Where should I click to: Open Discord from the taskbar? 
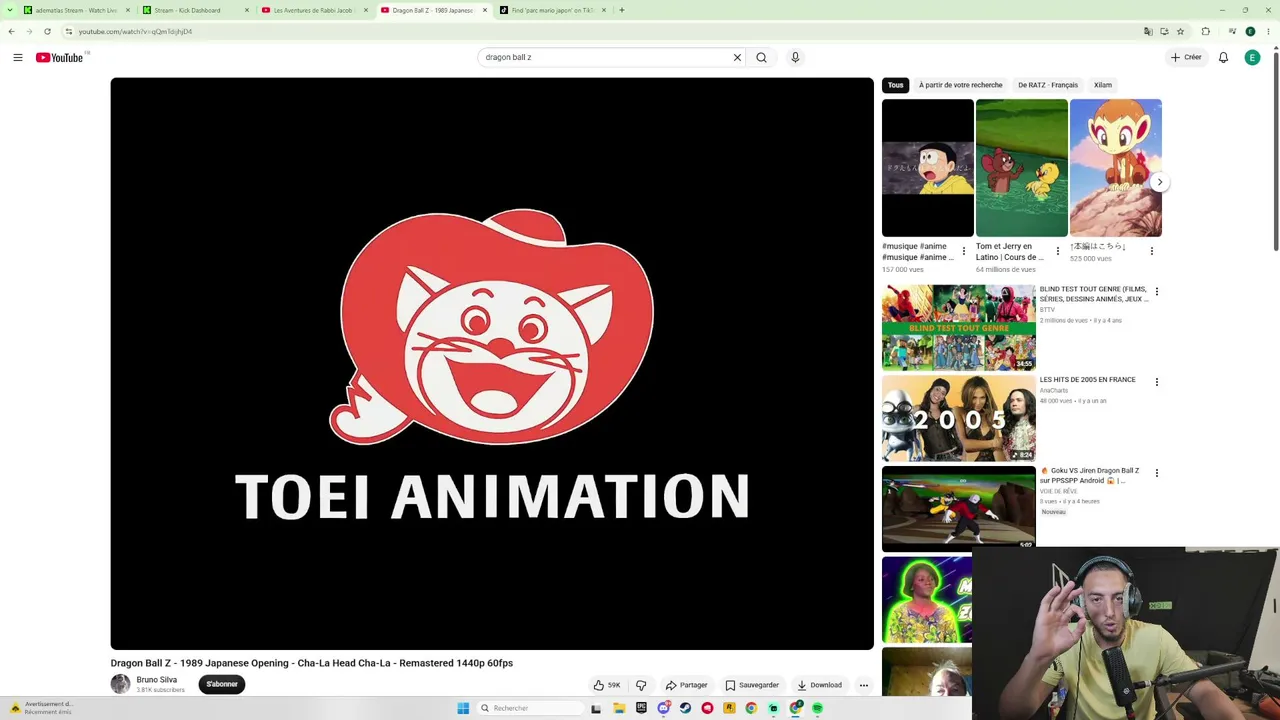pos(663,708)
